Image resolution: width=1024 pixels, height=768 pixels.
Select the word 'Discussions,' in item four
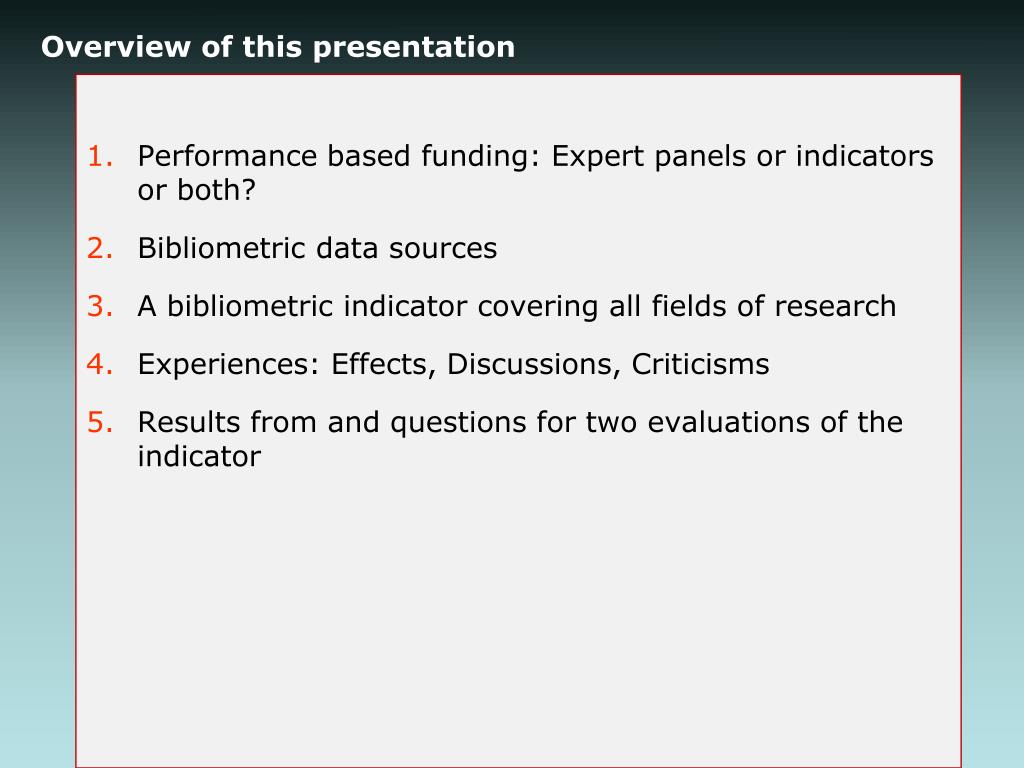[x=534, y=365]
